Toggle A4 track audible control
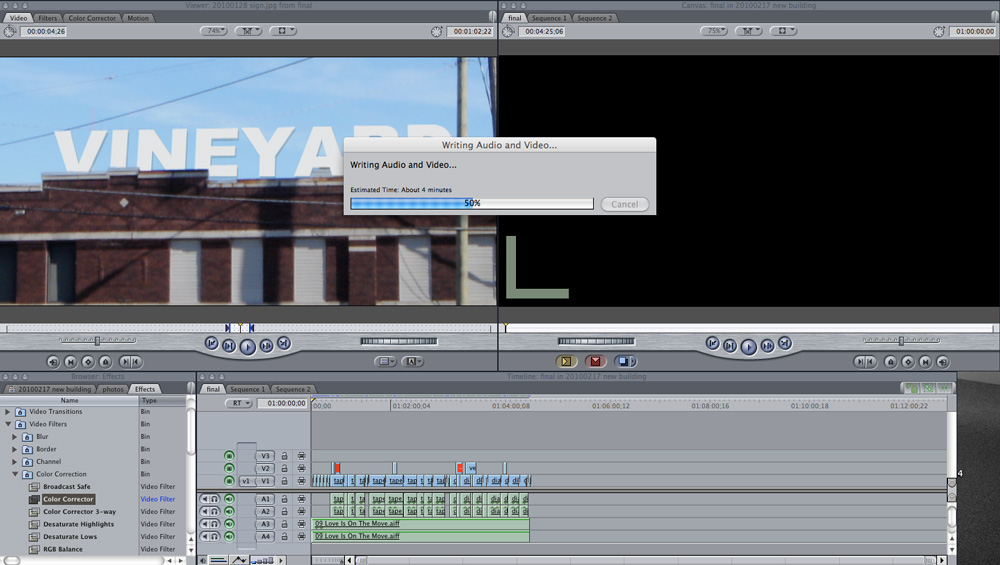1000x565 pixels. (229, 536)
